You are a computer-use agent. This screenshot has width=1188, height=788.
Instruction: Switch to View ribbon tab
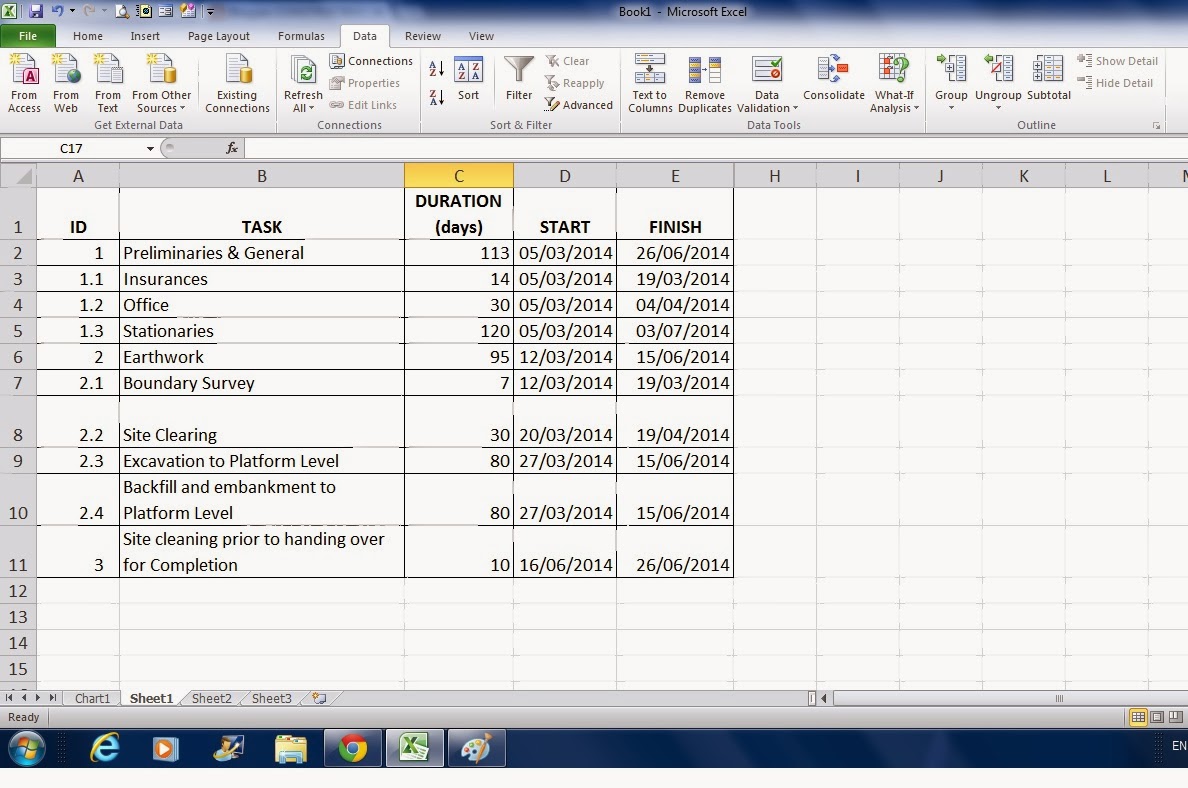tap(481, 36)
